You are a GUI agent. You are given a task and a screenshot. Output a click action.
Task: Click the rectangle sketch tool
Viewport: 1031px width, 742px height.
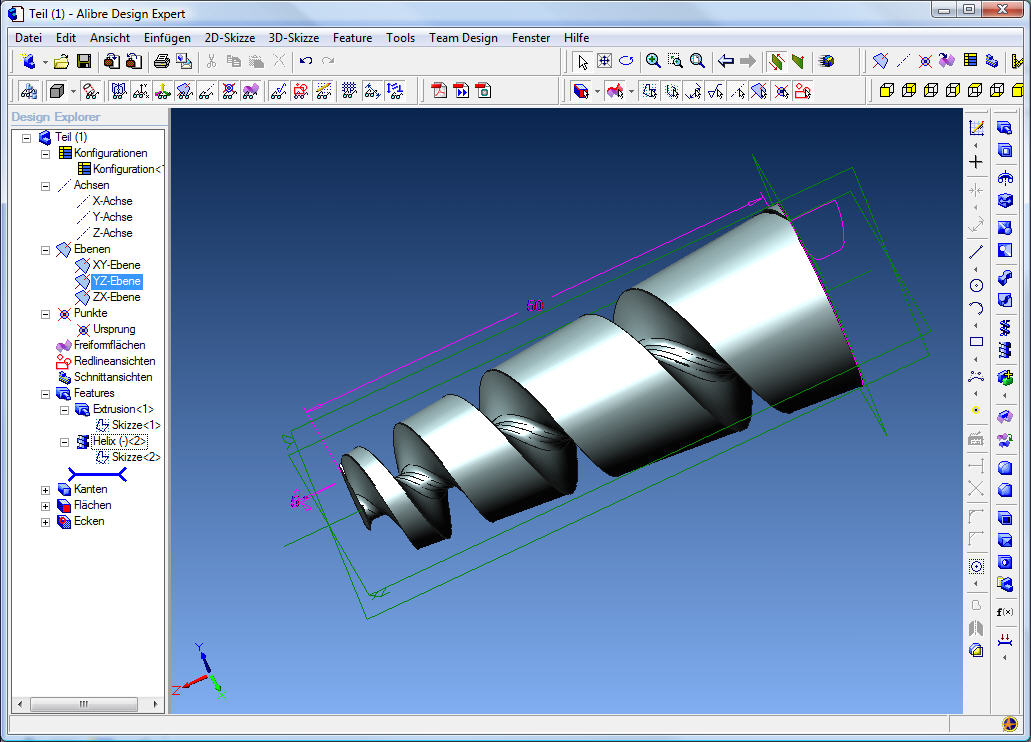(x=976, y=342)
